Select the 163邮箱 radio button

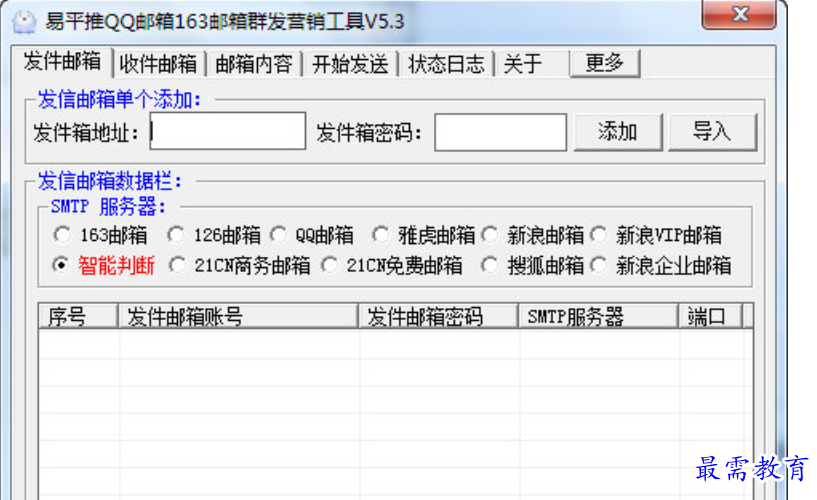pyautogui.click(x=62, y=234)
